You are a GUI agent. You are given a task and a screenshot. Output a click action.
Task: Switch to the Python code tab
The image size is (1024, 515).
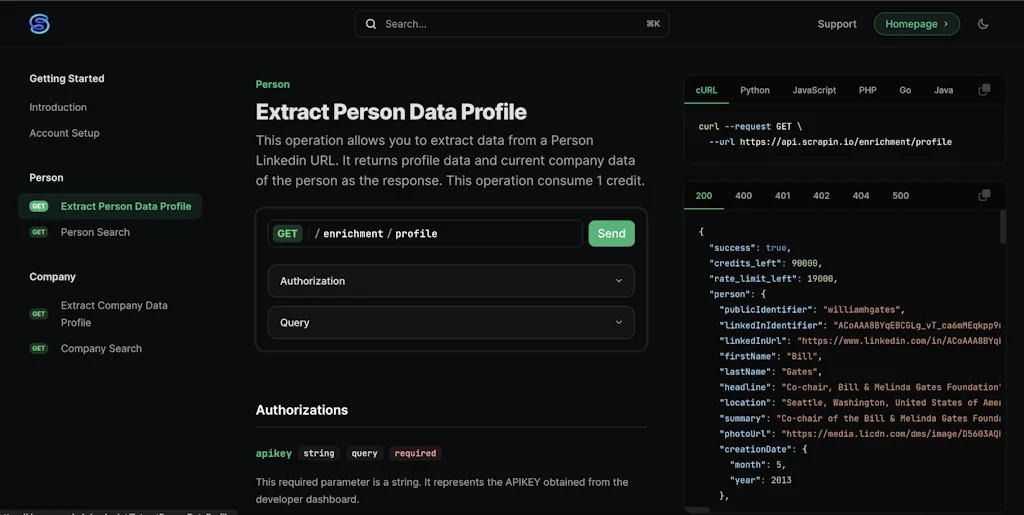(755, 90)
